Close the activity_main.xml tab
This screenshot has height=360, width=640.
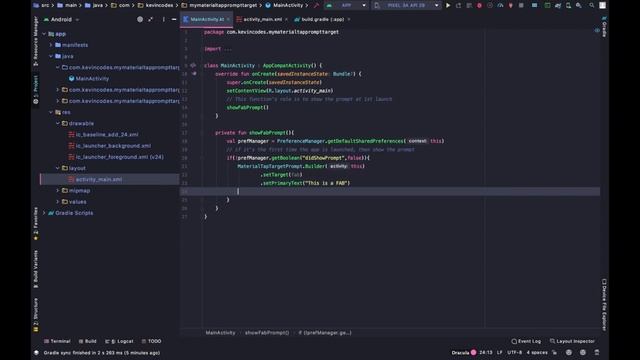pyautogui.click(x=286, y=19)
